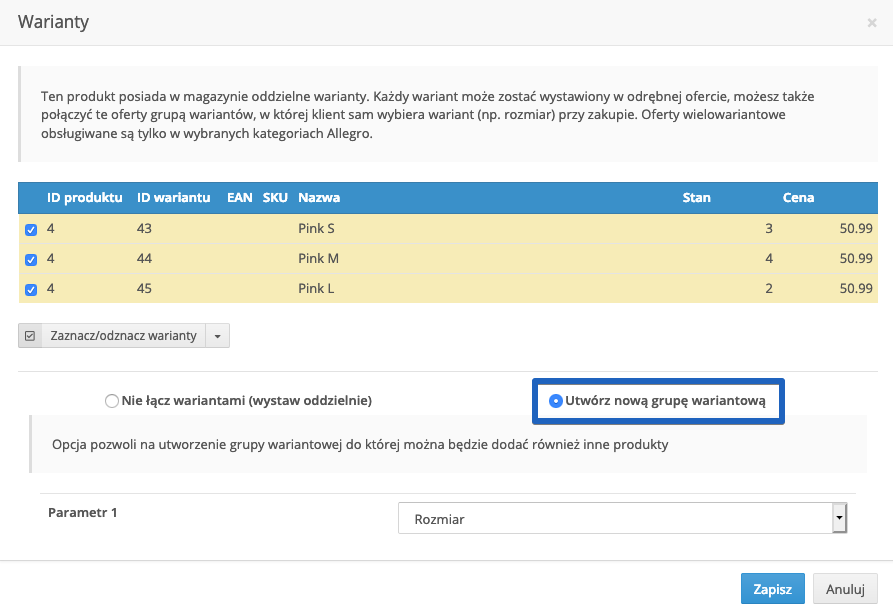893x612 pixels.
Task: Select 'Nie łącz wariantami' radio option
Action: click(112, 401)
